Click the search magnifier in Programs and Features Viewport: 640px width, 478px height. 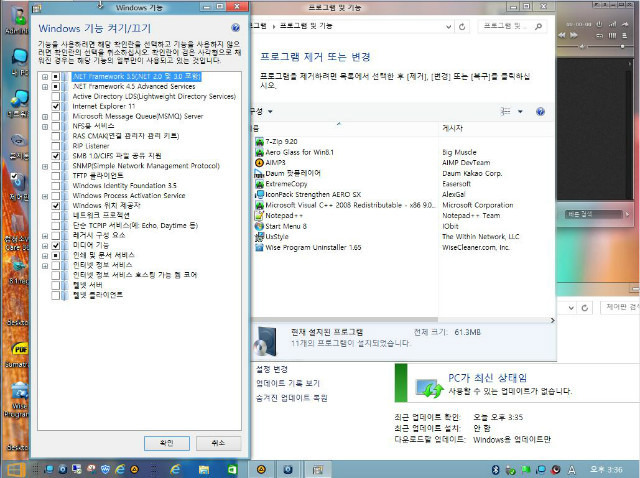538,26
